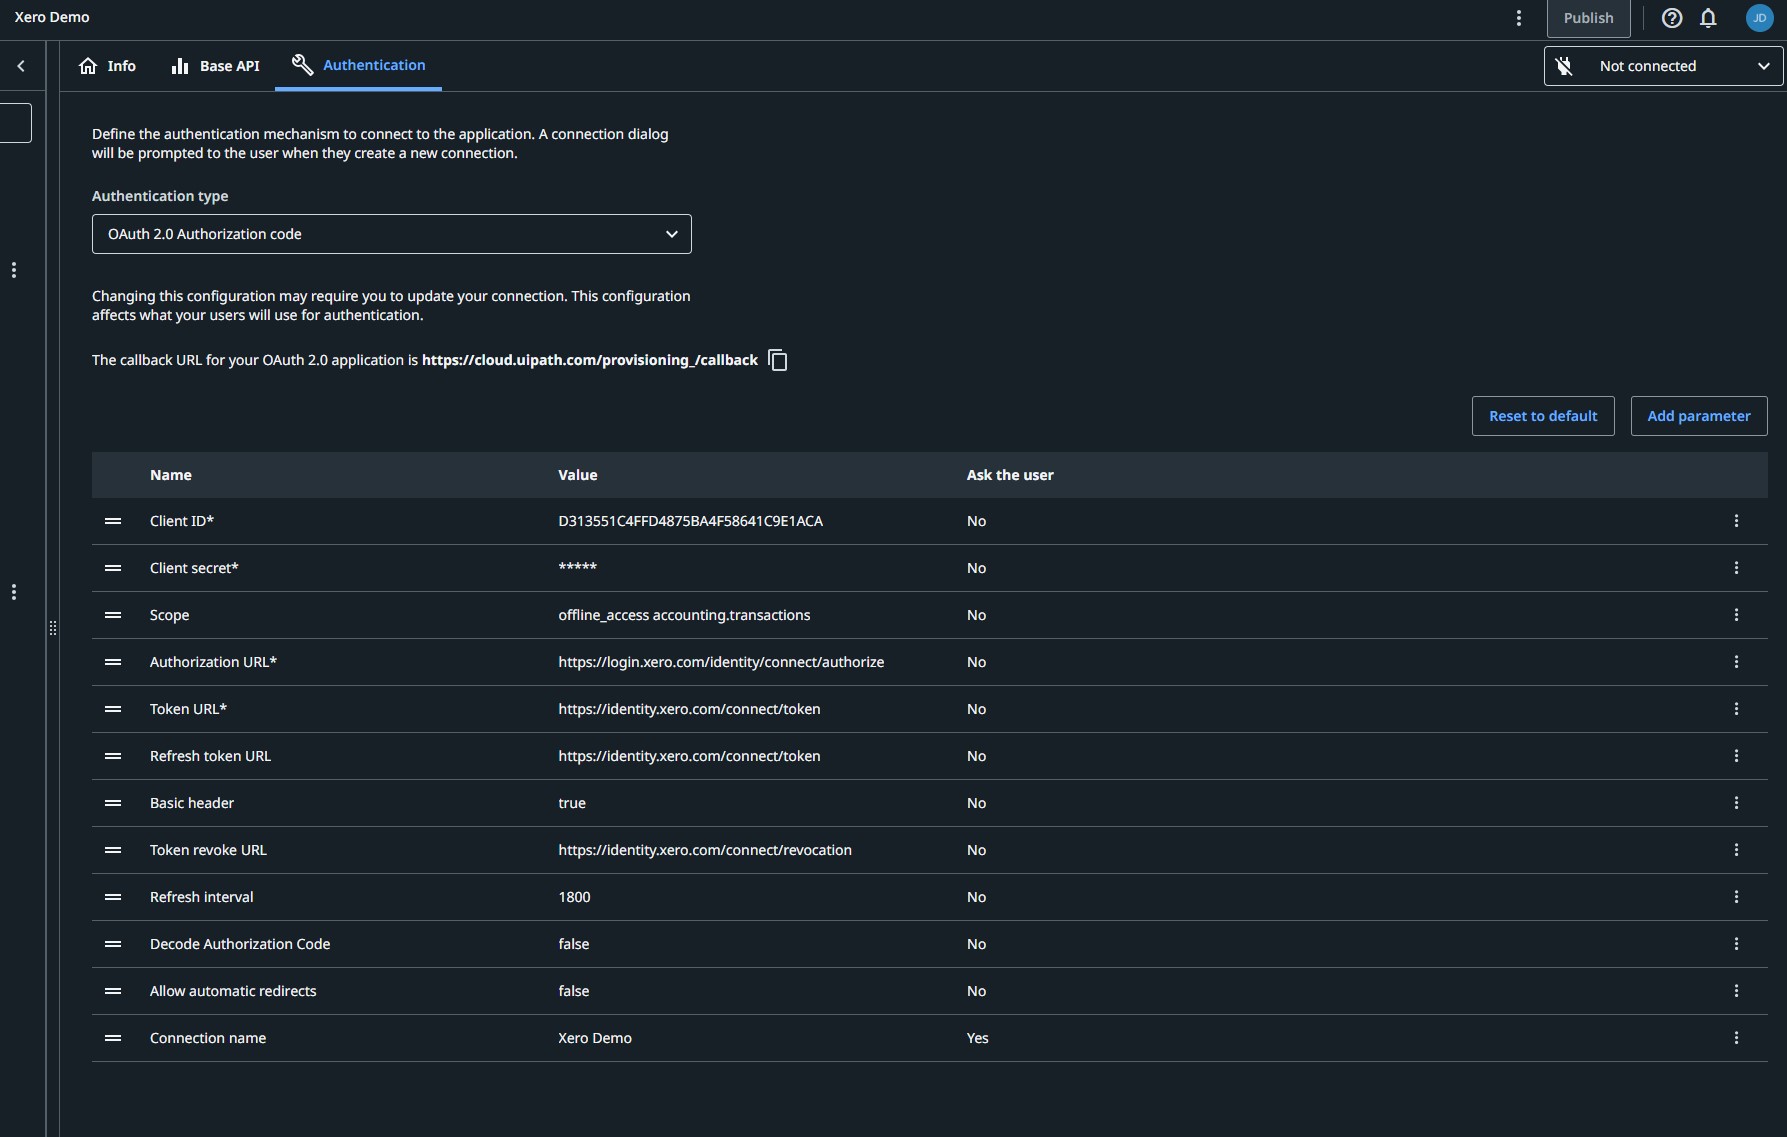Open row actions for Decode Authorization Code

point(1736,944)
